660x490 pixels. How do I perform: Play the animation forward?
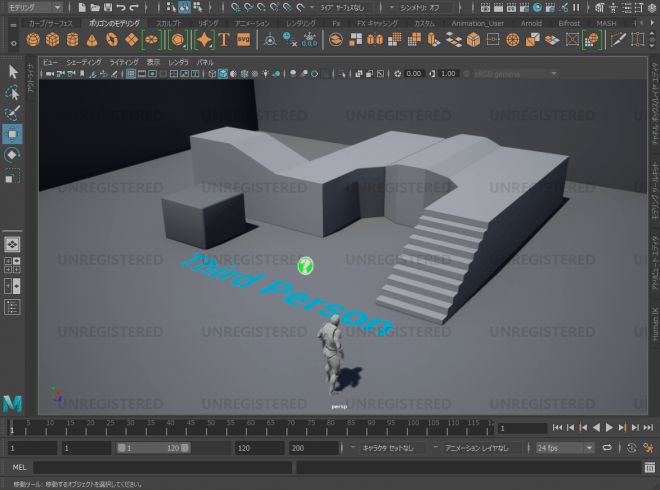609,428
